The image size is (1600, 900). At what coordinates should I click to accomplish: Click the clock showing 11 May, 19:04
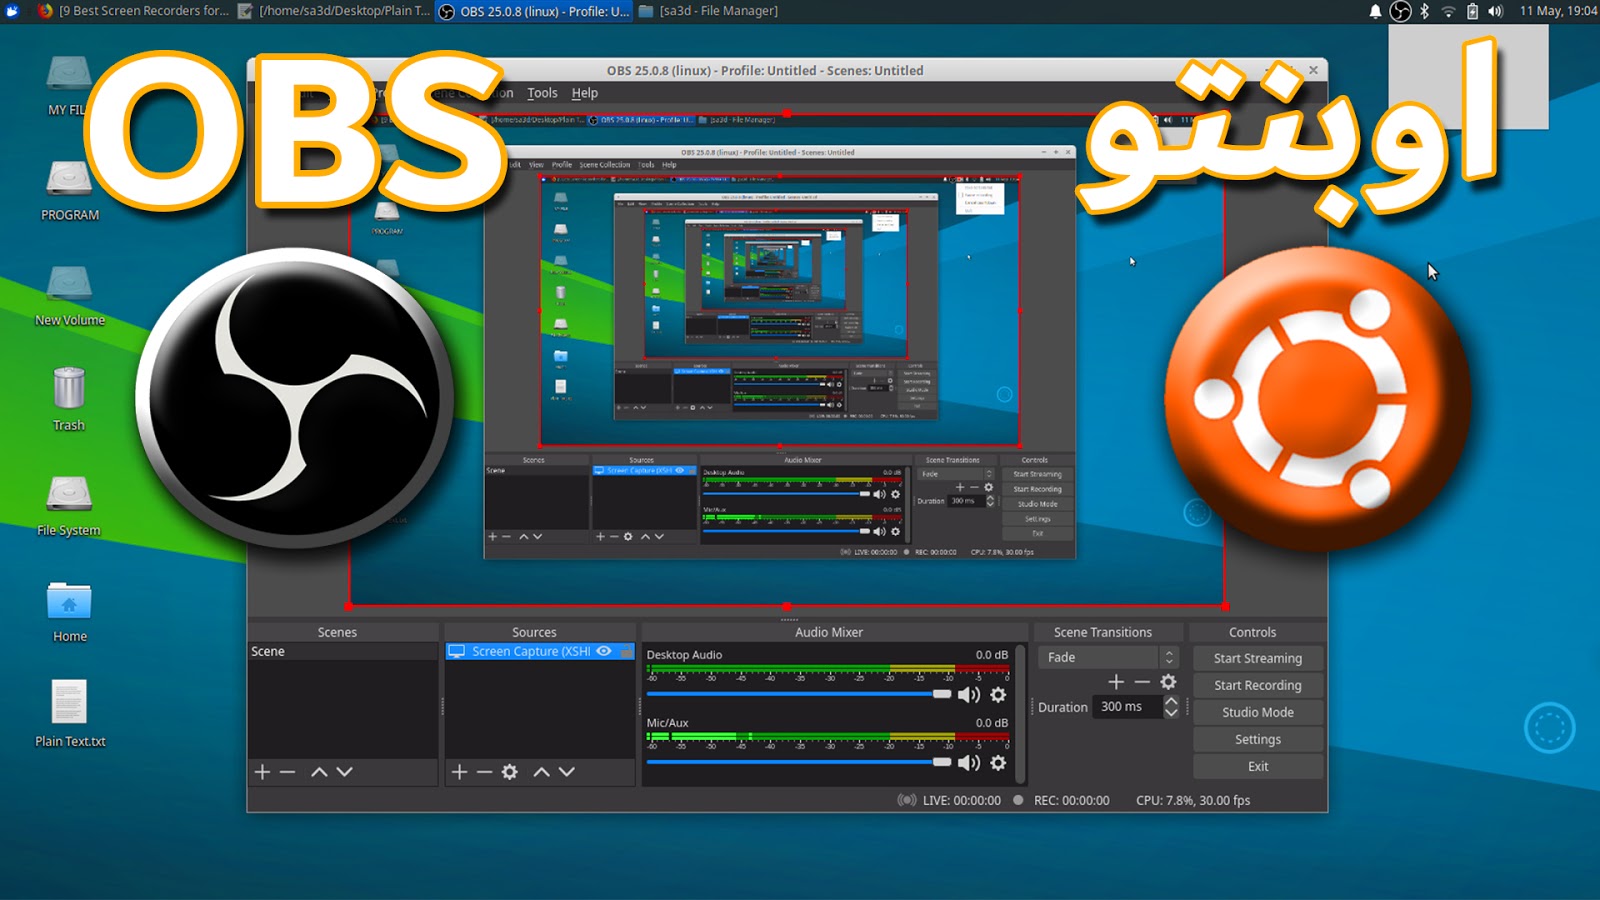click(1558, 11)
